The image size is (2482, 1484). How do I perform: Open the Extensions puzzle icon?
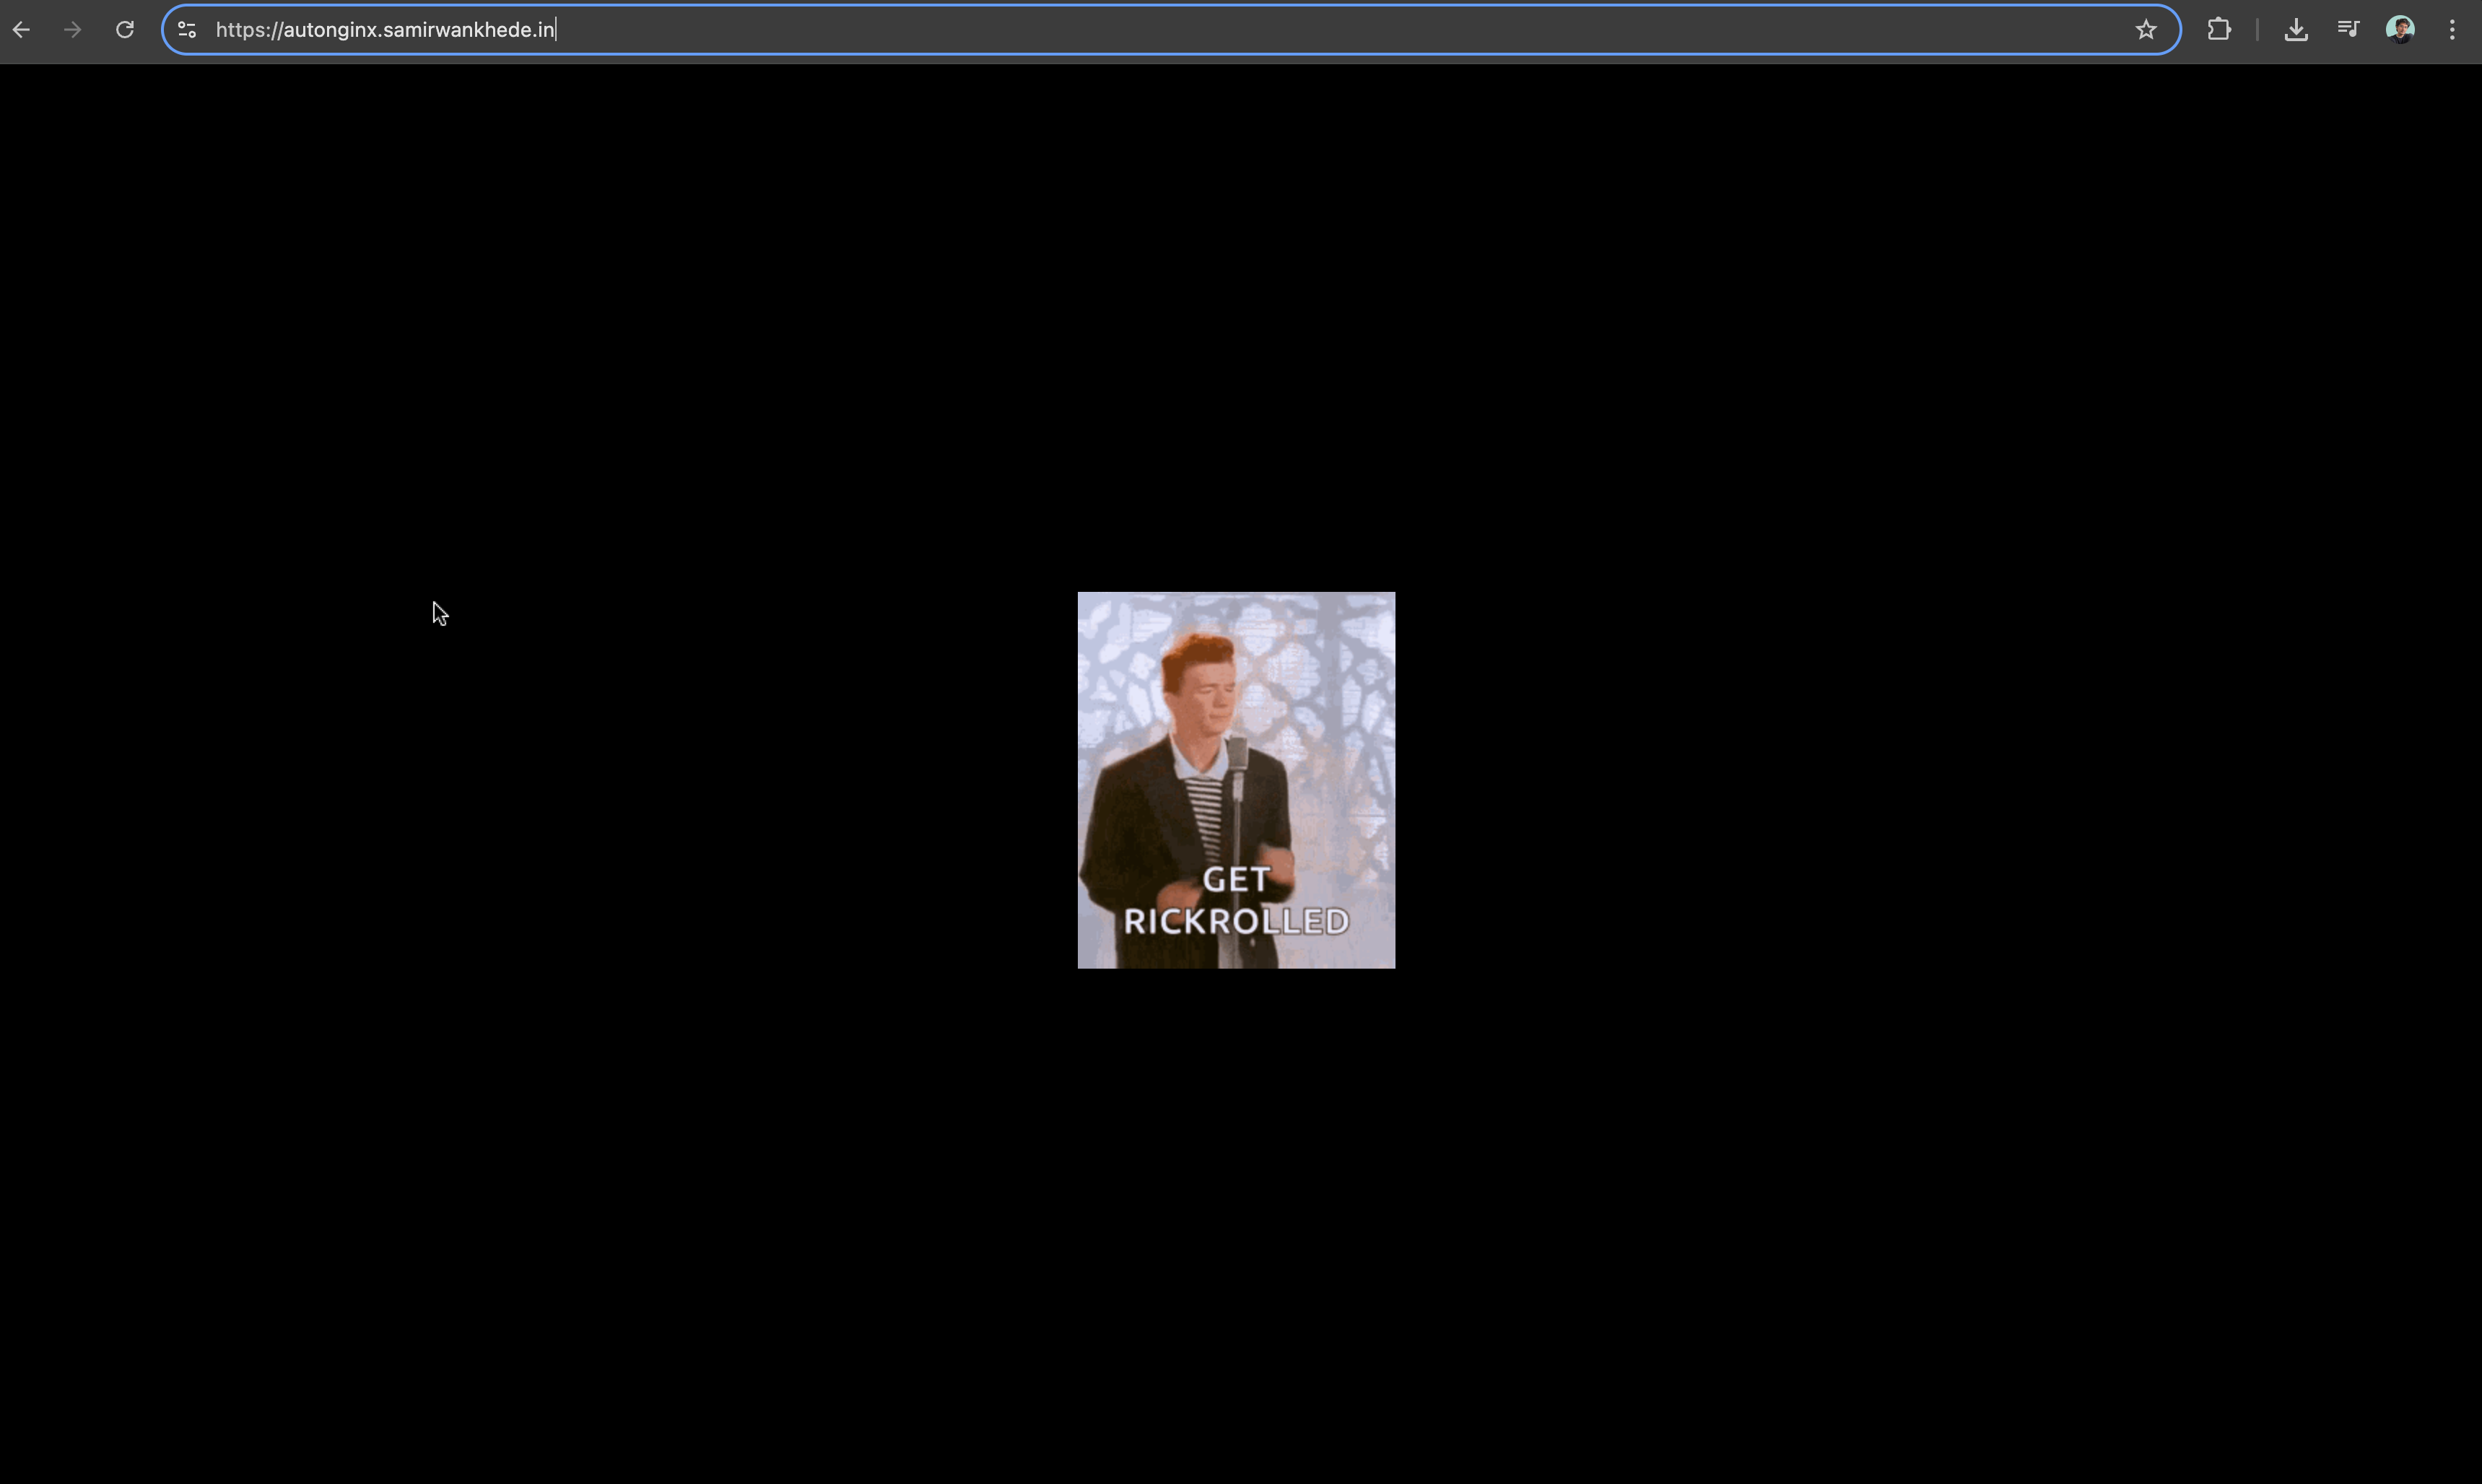(x=2219, y=30)
